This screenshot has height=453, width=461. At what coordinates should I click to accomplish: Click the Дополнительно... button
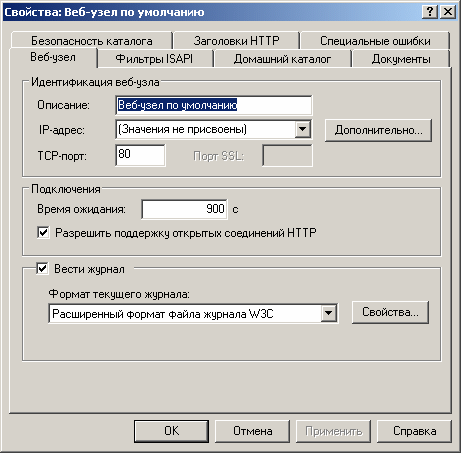tap(378, 130)
